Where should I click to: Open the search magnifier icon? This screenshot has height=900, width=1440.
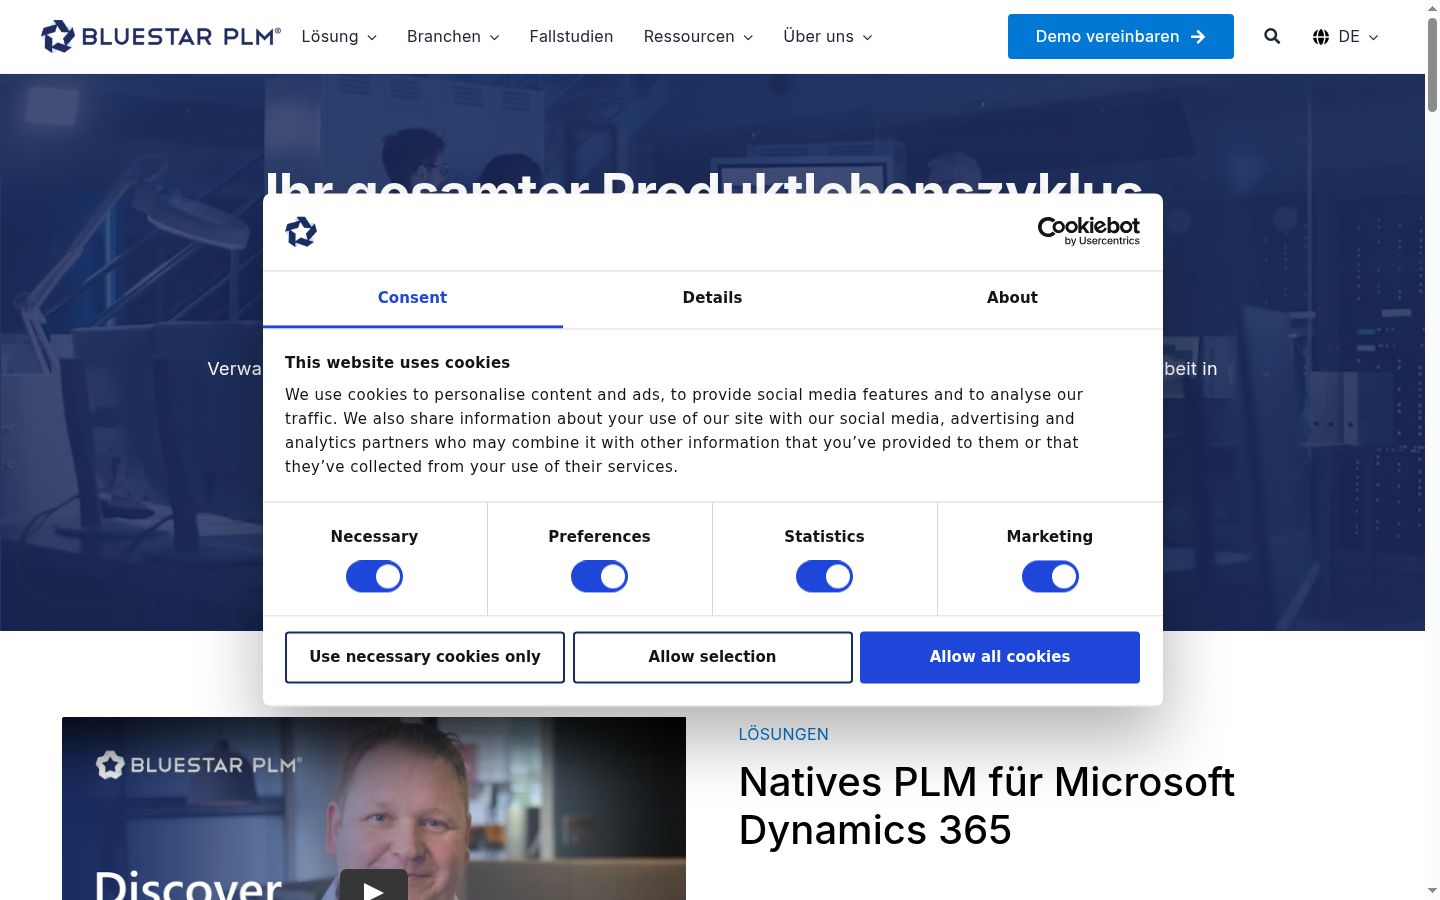point(1272,37)
